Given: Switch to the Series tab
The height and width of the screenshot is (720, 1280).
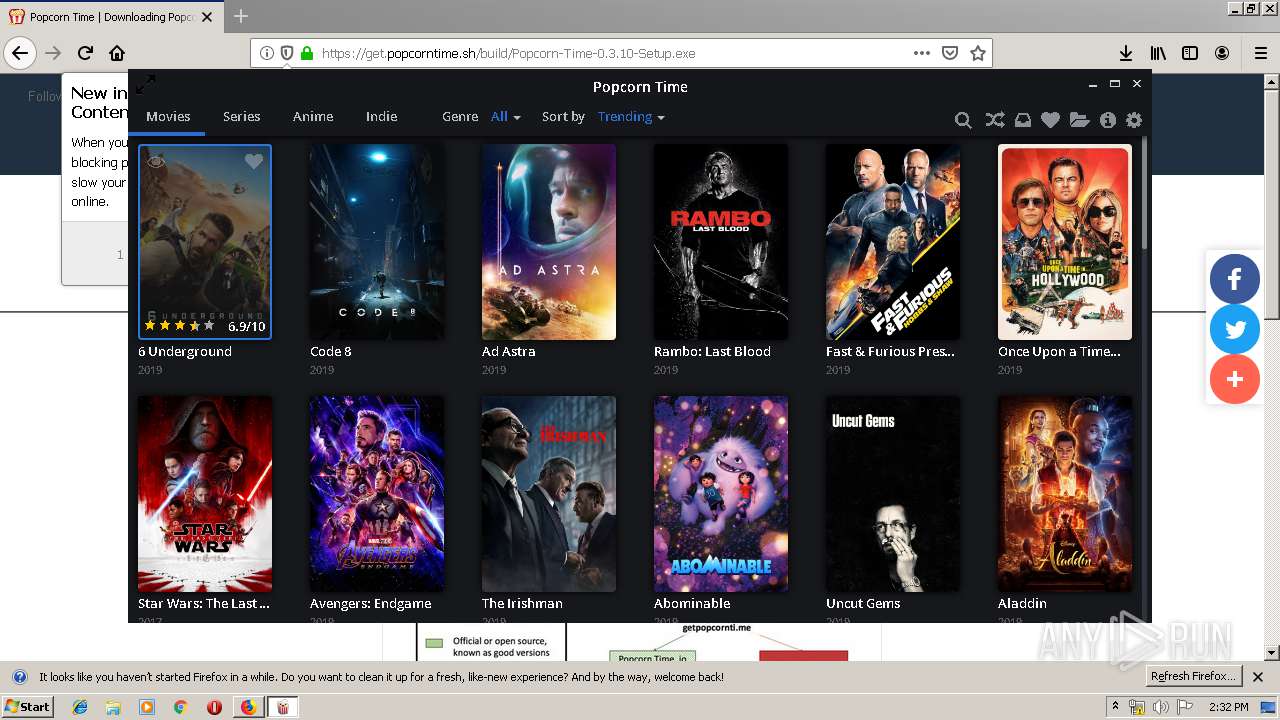Looking at the screenshot, I should 241,117.
